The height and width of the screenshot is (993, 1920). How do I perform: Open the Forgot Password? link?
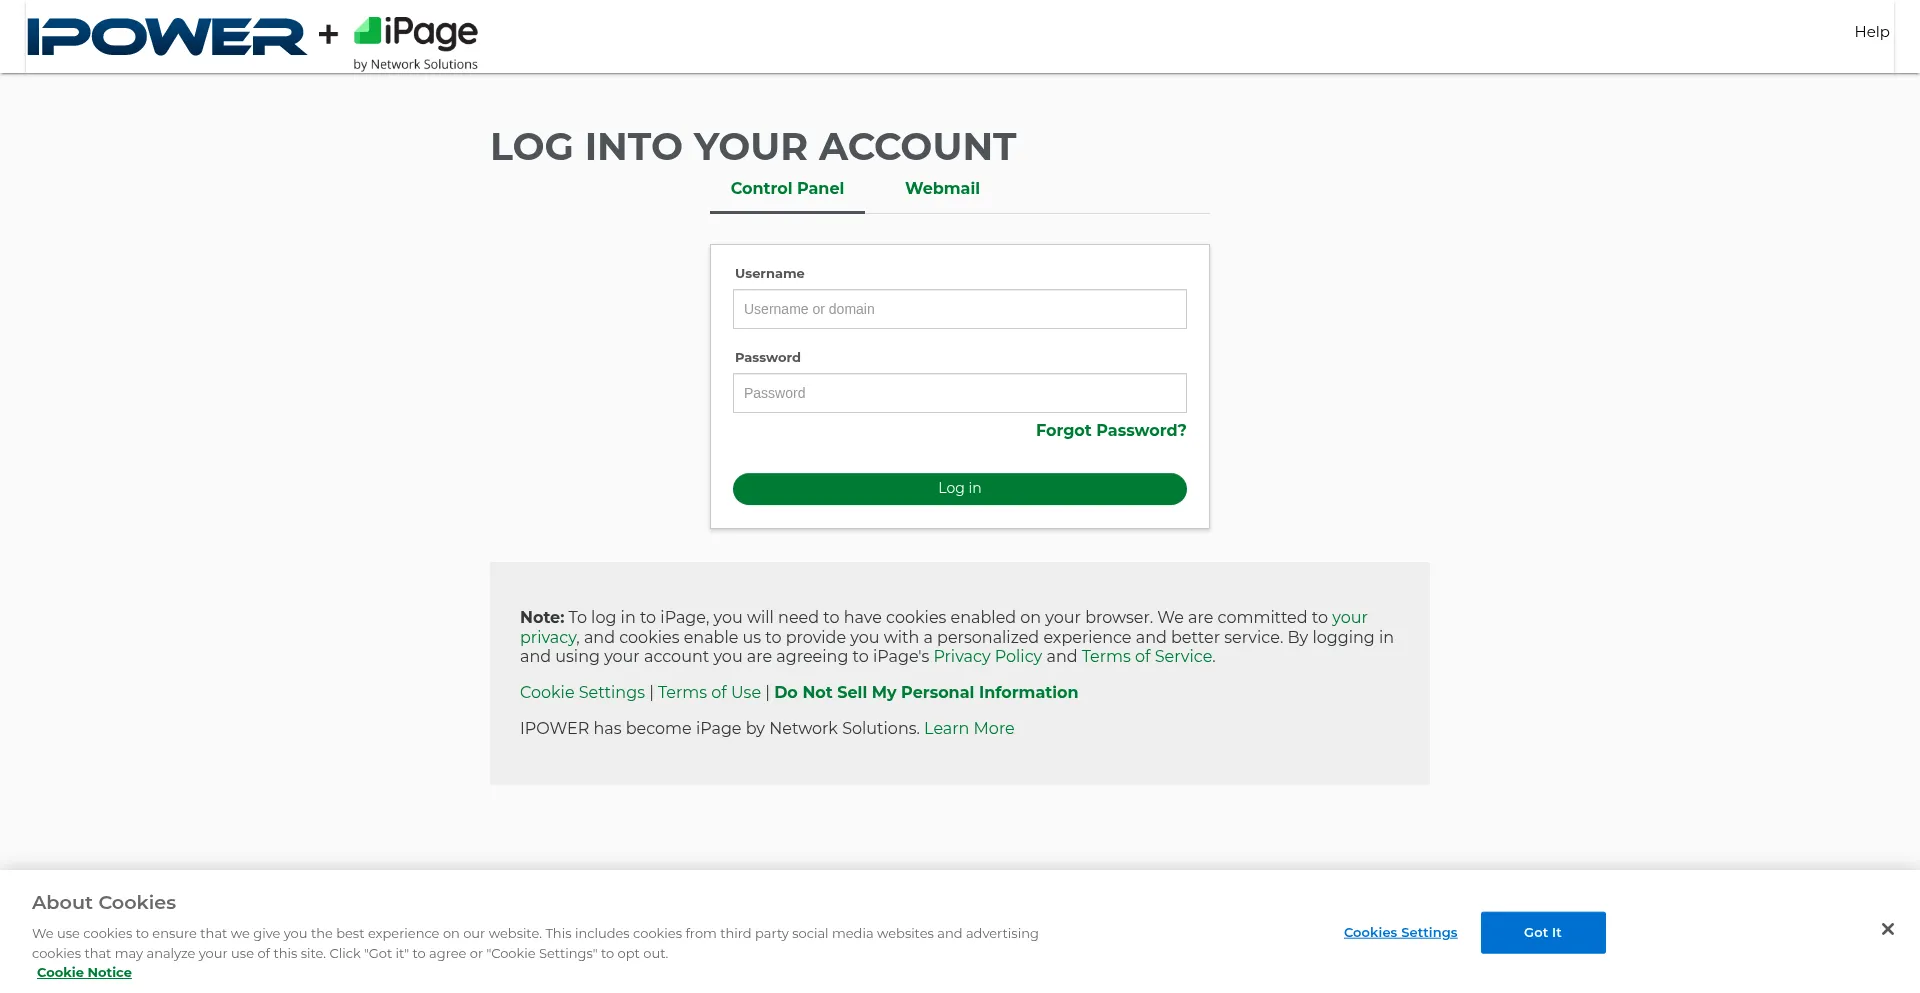point(1110,431)
